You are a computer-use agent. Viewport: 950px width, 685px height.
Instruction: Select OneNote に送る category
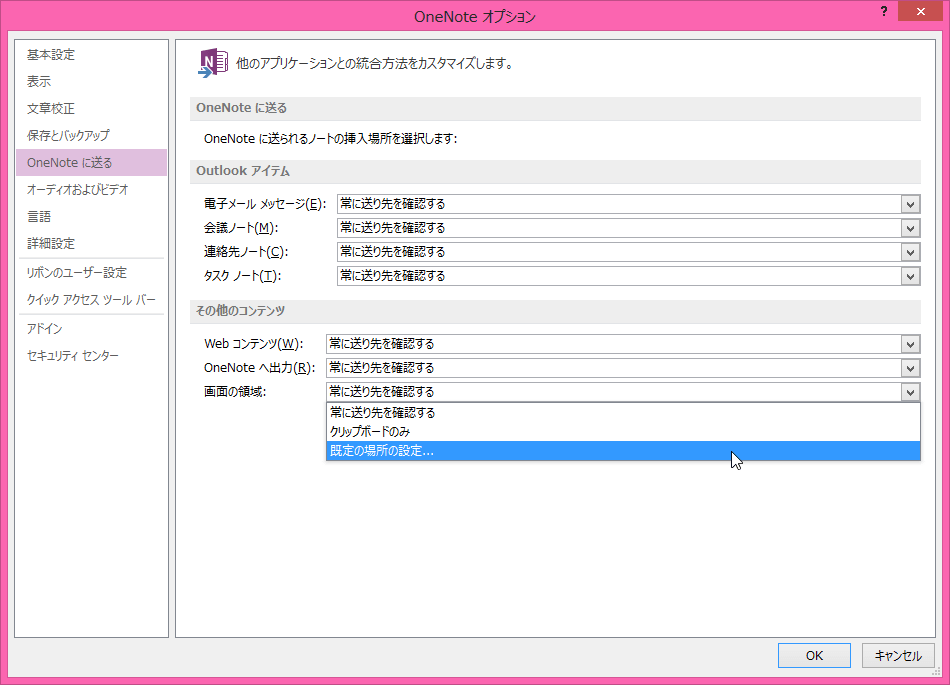(x=91, y=162)
